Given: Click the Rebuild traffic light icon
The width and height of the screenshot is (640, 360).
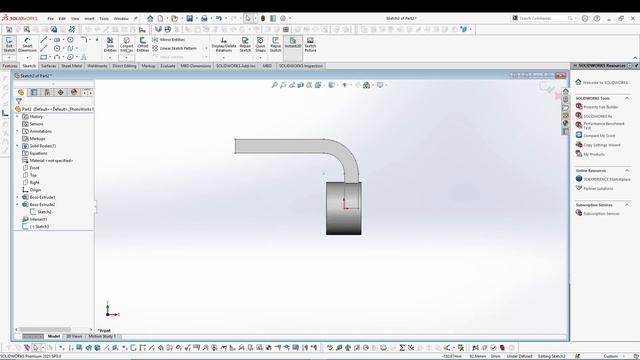Looking at the screenshot, I should click(263, 18).
